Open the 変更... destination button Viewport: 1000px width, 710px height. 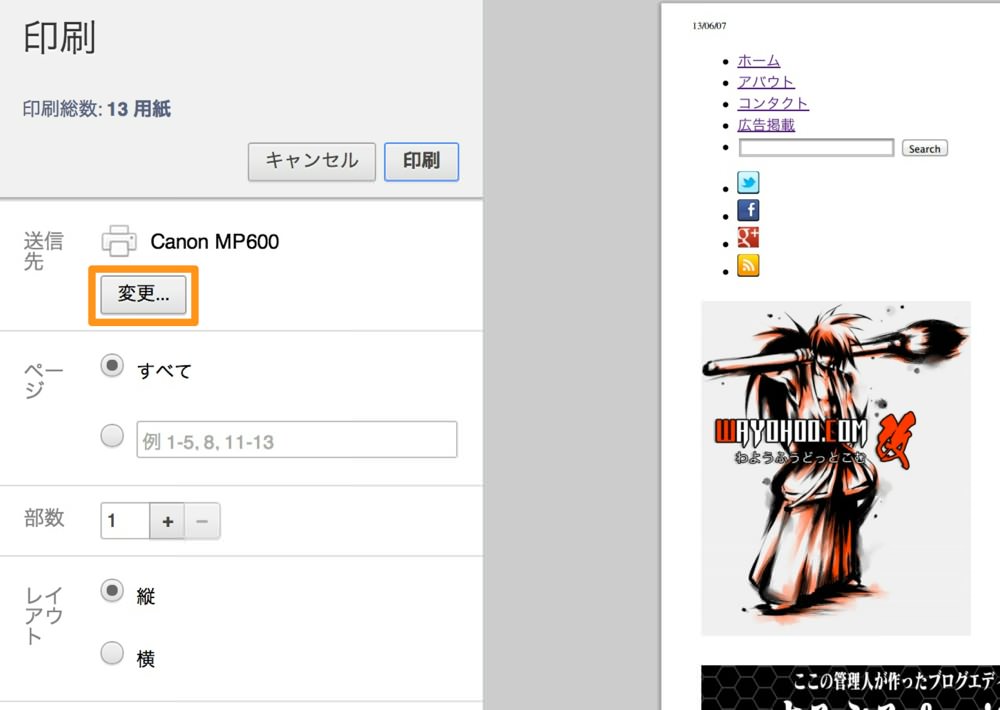tap(143, 295)
